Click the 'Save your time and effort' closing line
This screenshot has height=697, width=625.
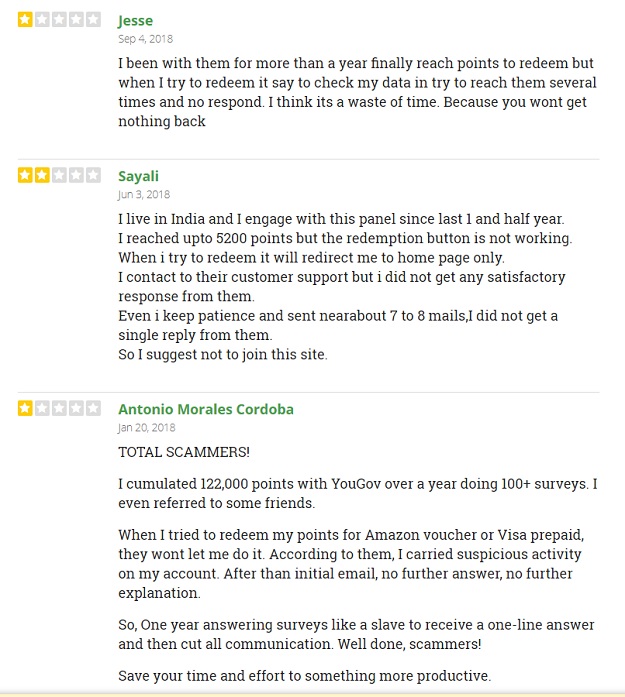point(304,676)
